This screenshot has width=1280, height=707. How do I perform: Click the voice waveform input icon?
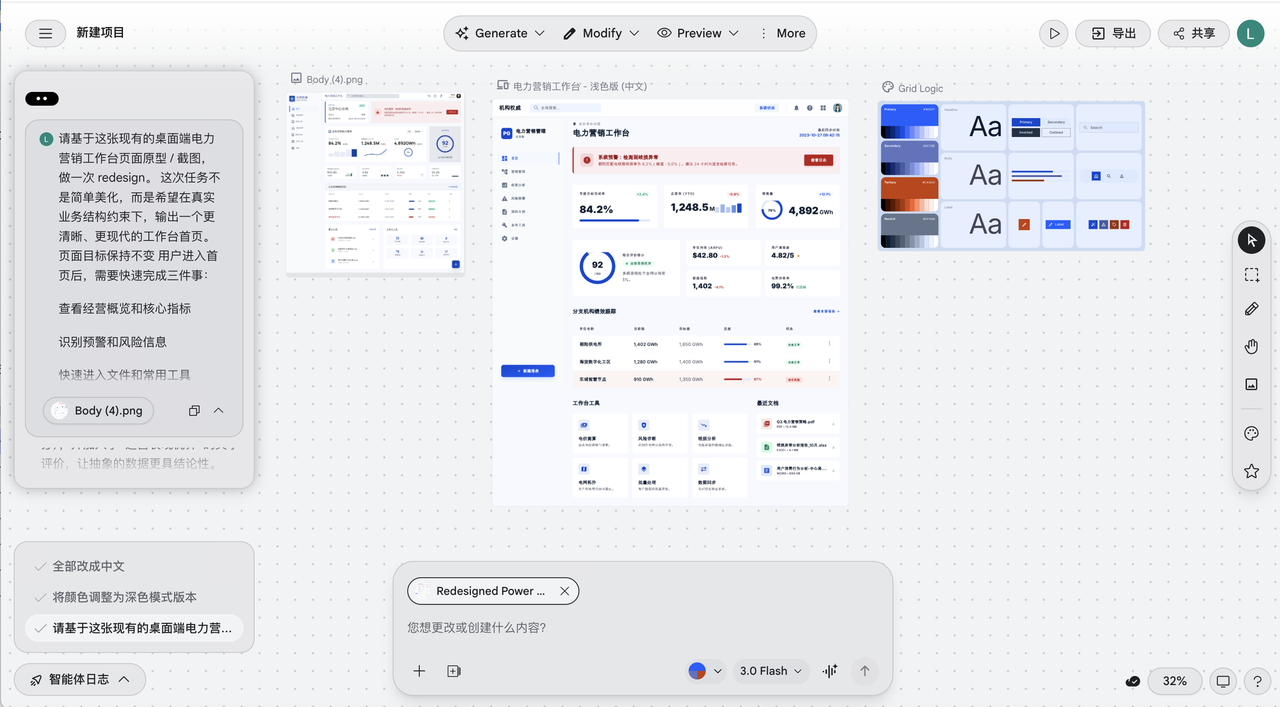pyautogui.click(x=829, y=671)
